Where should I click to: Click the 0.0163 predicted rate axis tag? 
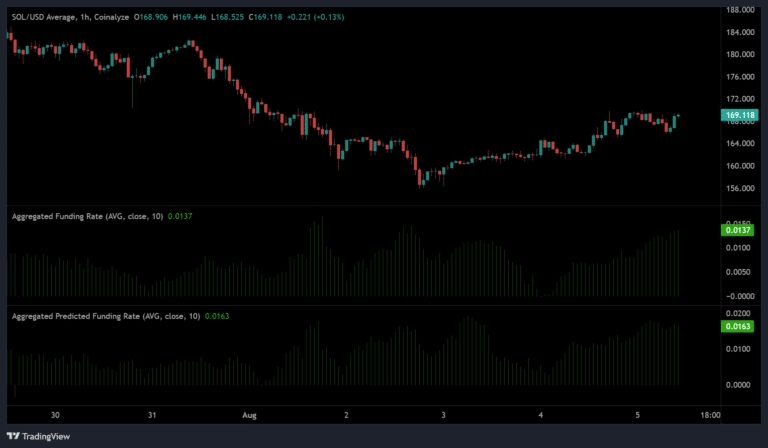[738, 327]
